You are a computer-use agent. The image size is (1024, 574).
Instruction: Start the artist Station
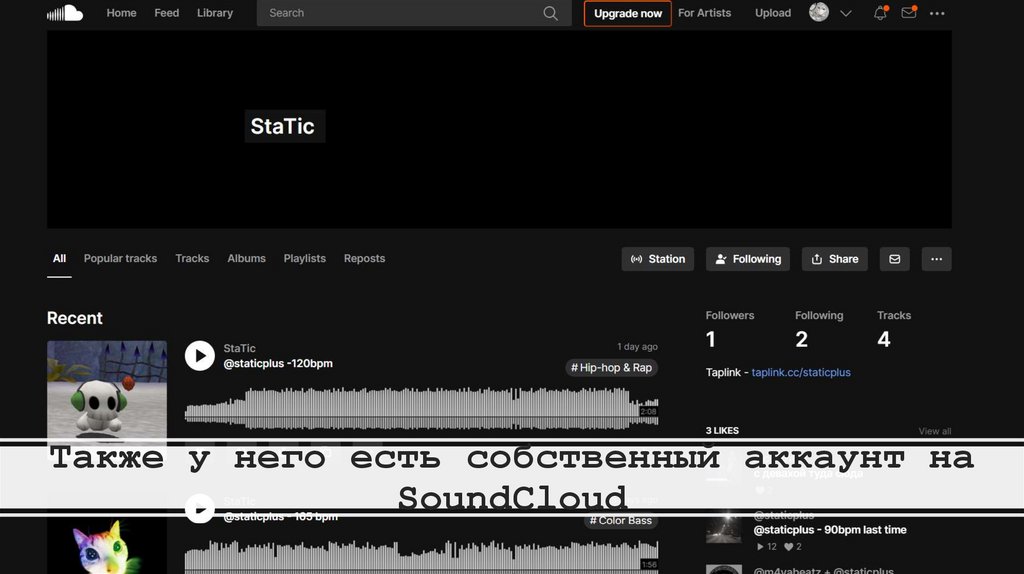[x=658, y=259]
